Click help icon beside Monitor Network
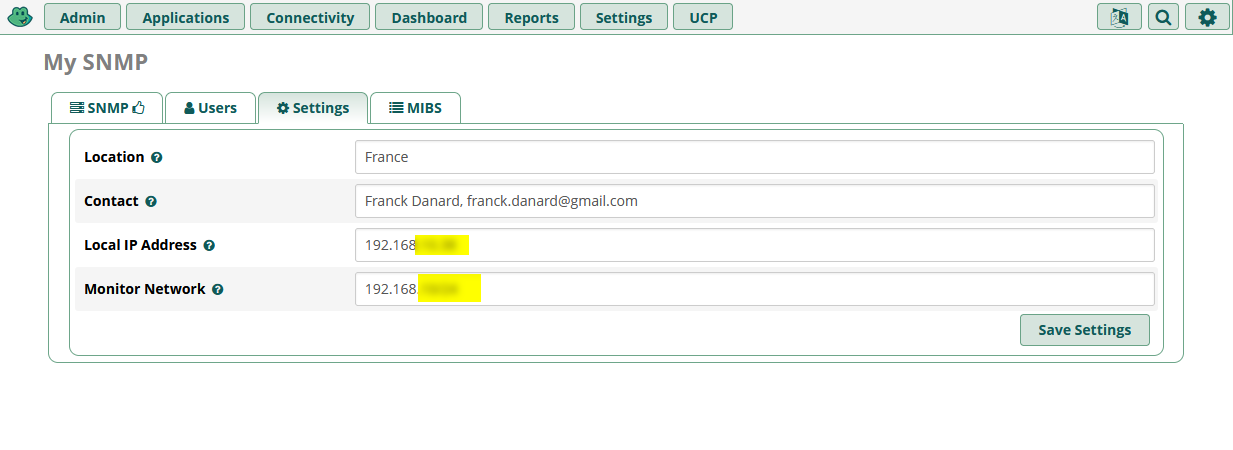The width and height of the screenshot is (1233, 450). point(218,290)
